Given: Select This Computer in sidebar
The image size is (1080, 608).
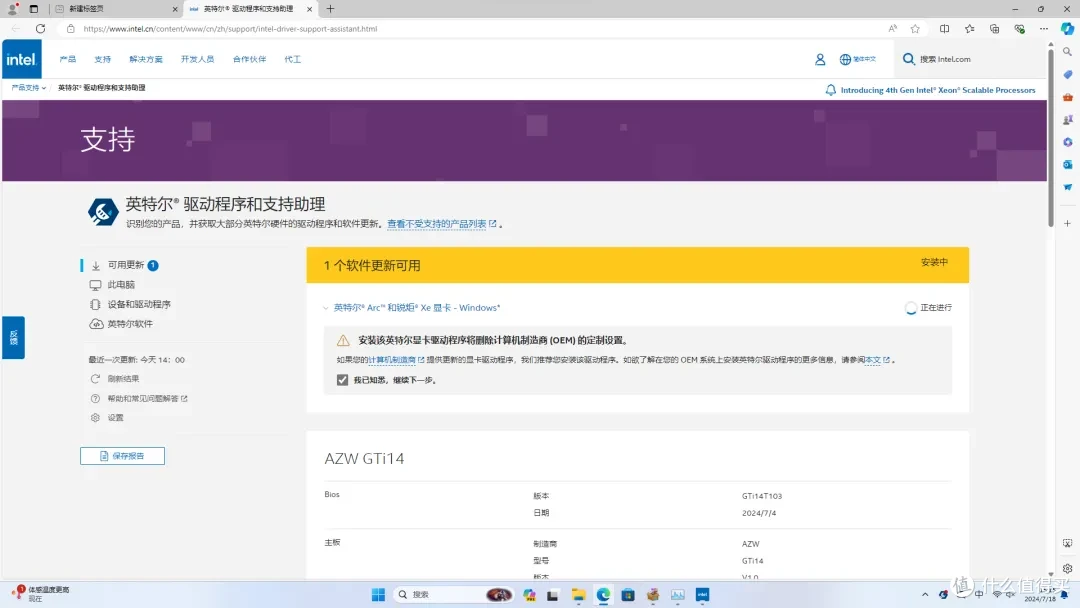Looking at the screenshot, I should pos(121,284).
